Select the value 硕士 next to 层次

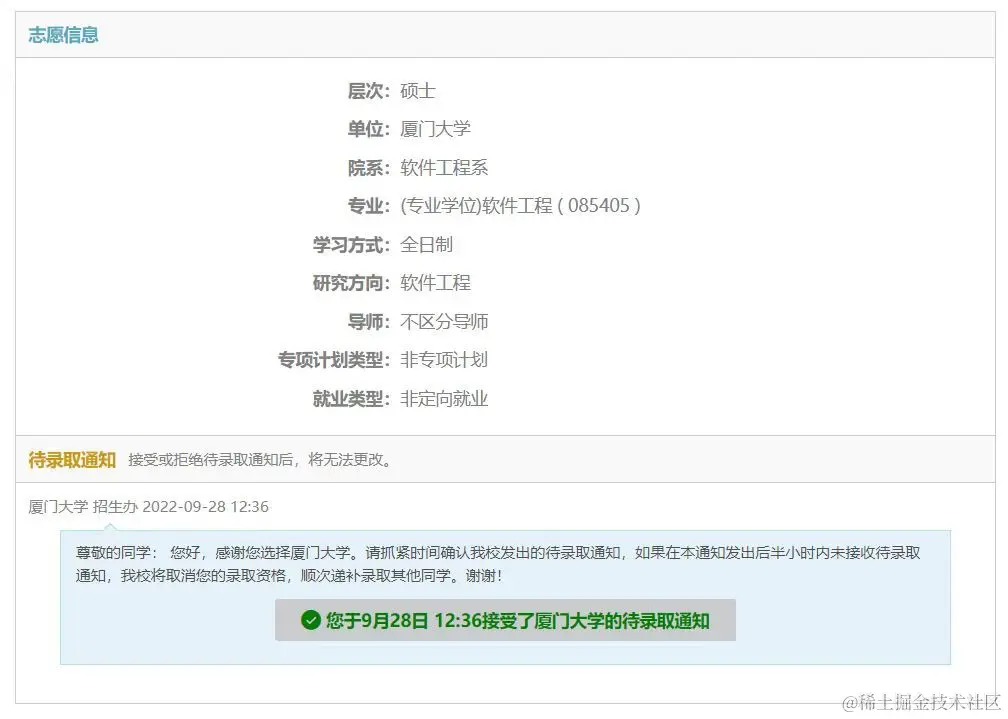point(418,91)
